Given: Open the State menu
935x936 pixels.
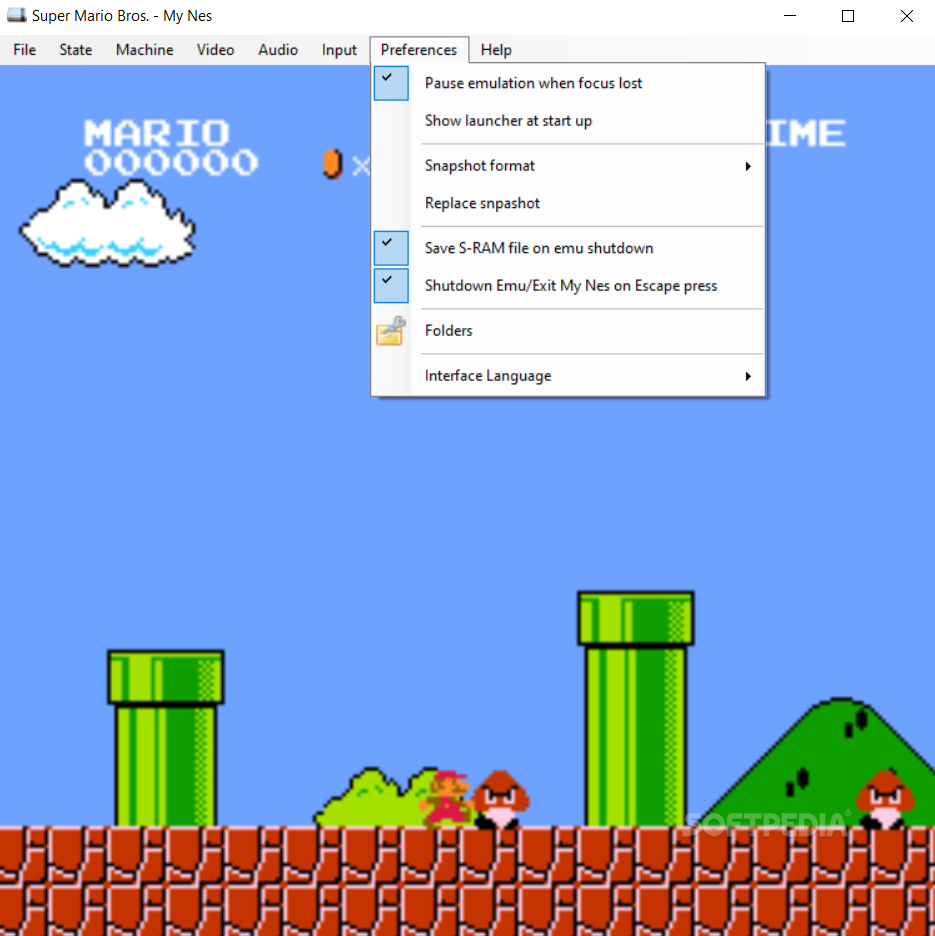Looking at the screenshot, I should point(76,50).
